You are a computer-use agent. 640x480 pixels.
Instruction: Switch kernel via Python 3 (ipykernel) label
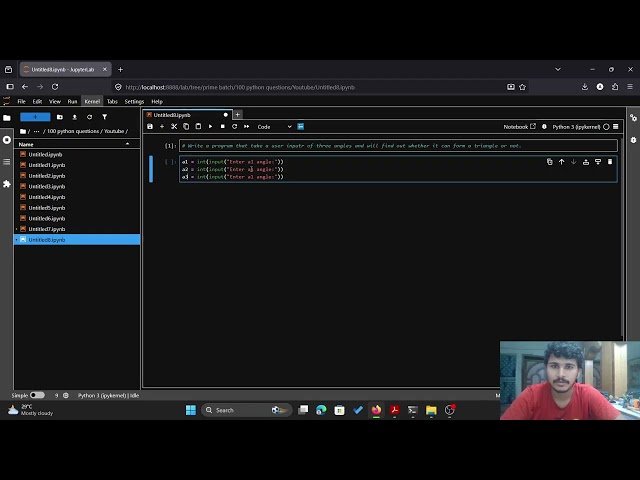pyautogui.click(x=576, y=127)
